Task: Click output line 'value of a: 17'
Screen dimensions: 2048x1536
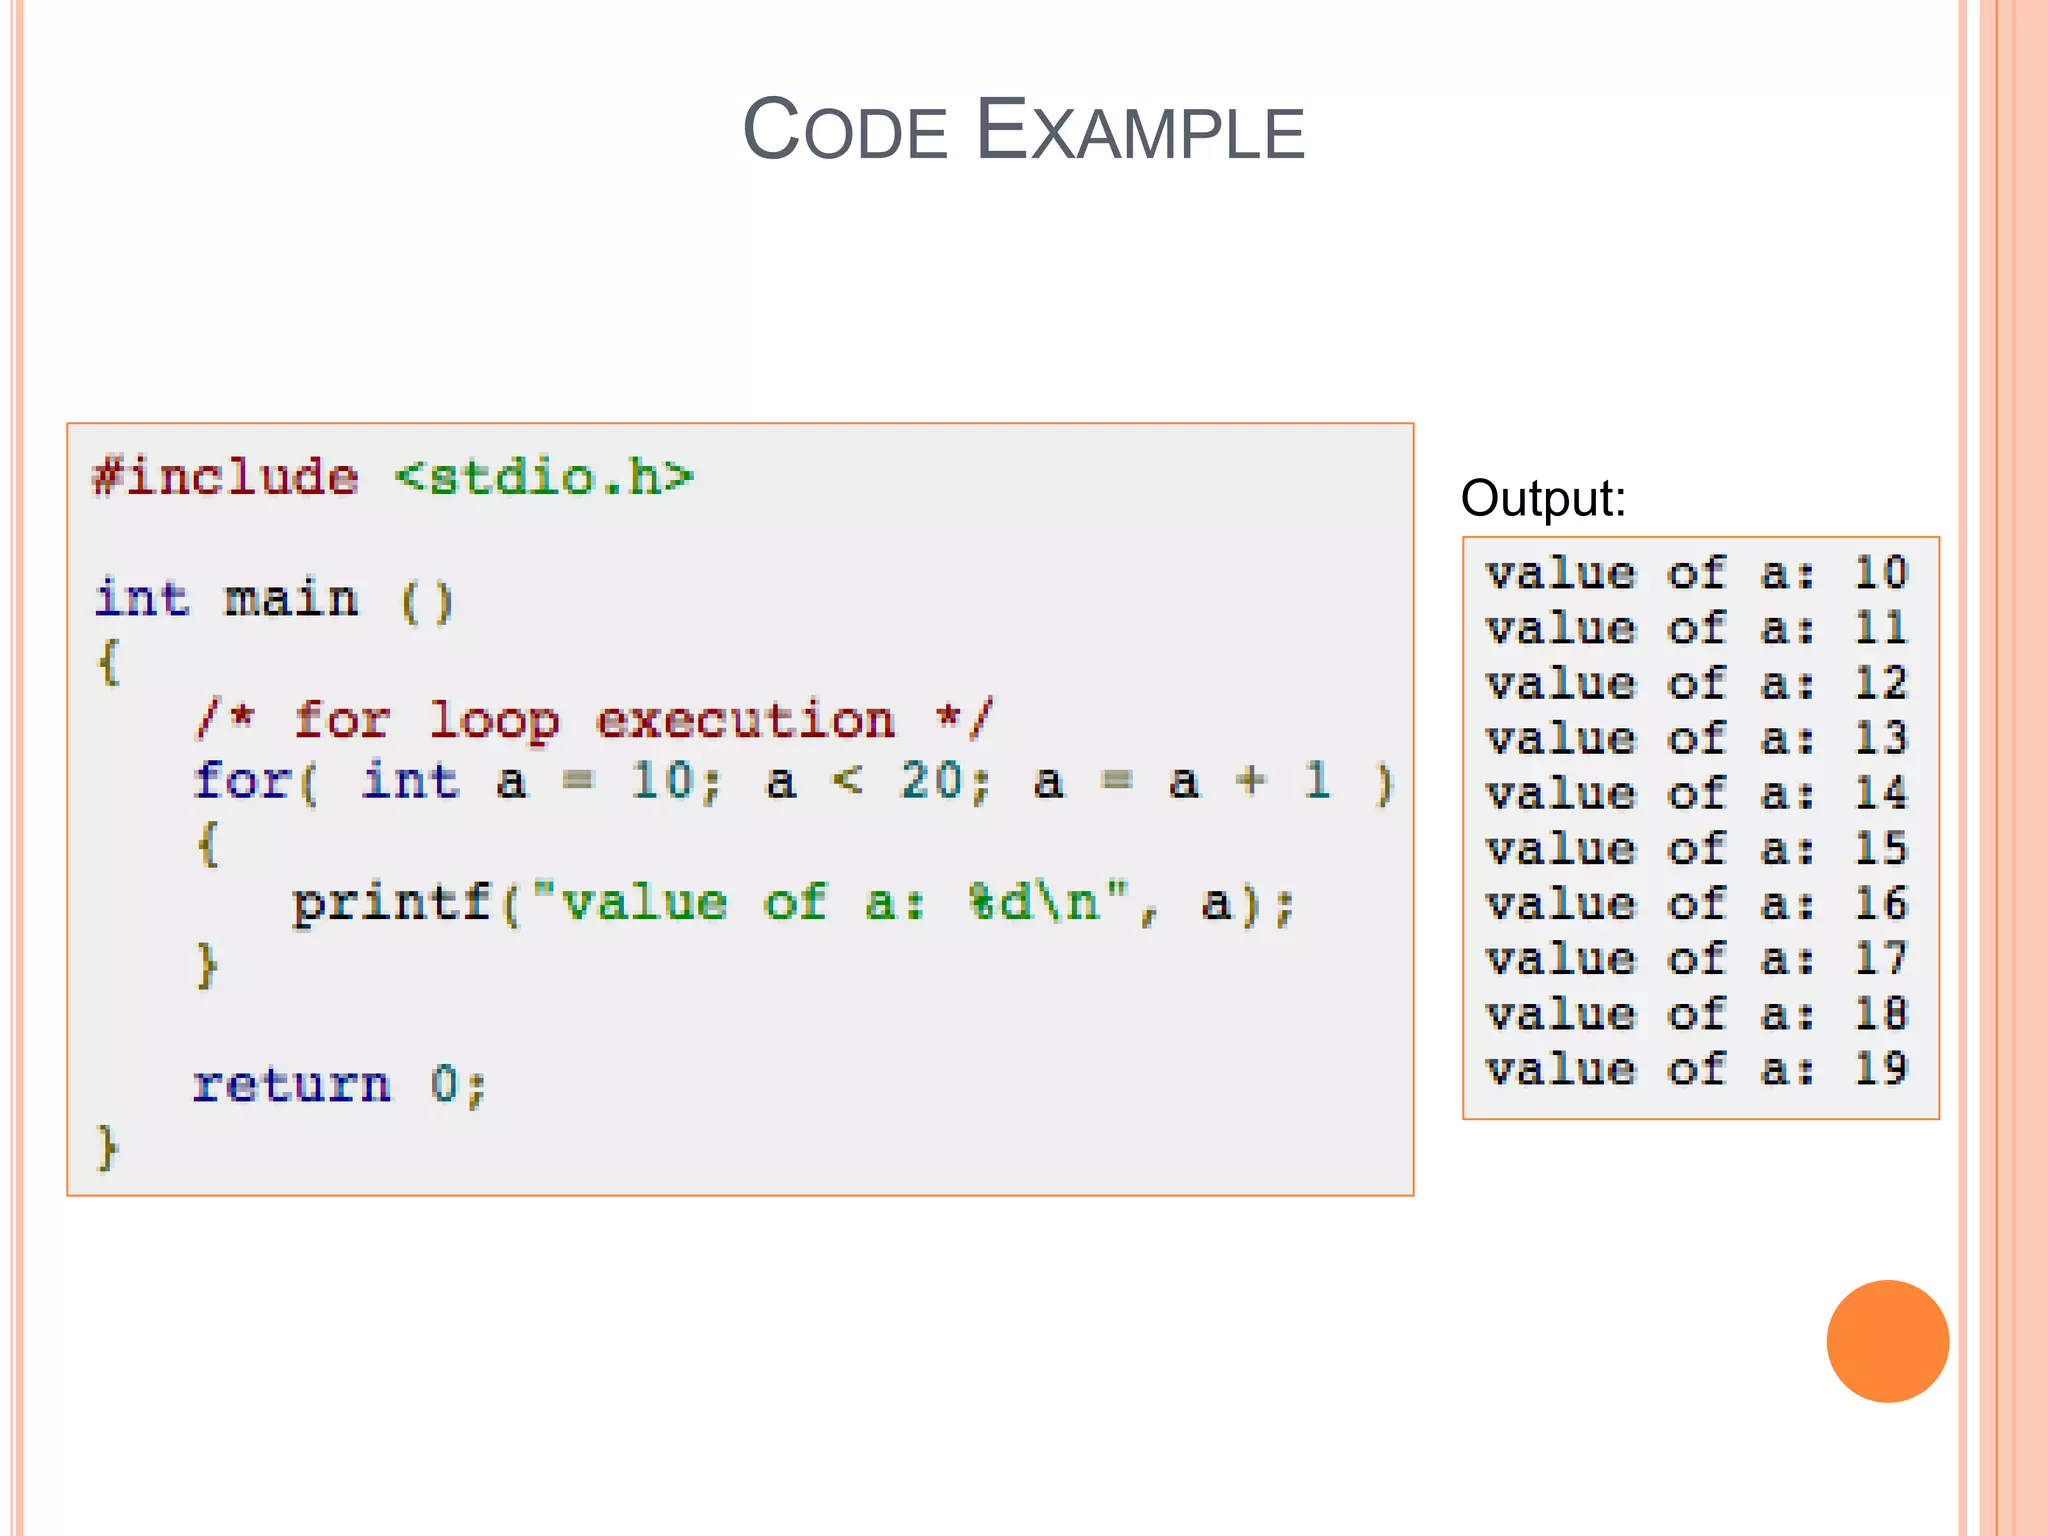Action: [1697, 959]
